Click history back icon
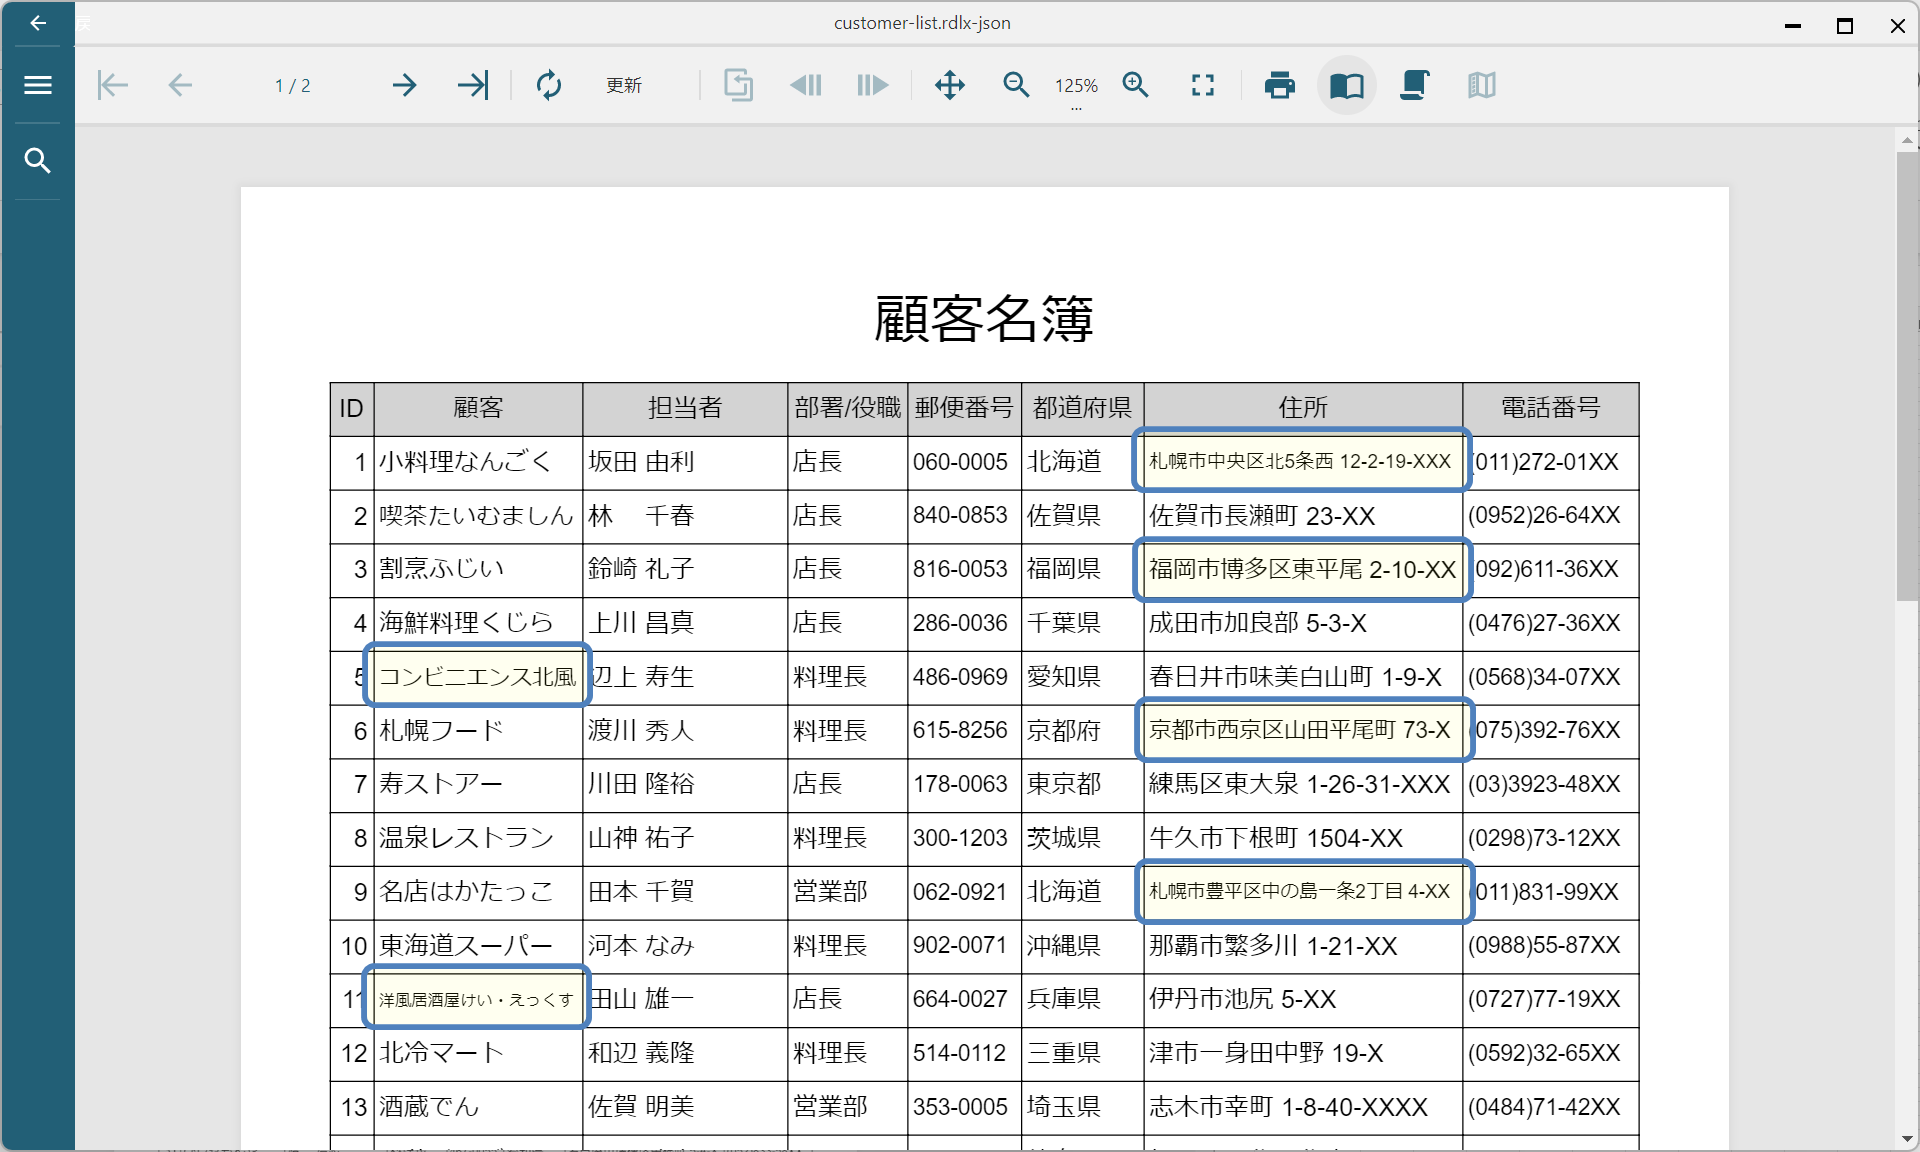1920x1152 pixels. [x=806, y=85]
